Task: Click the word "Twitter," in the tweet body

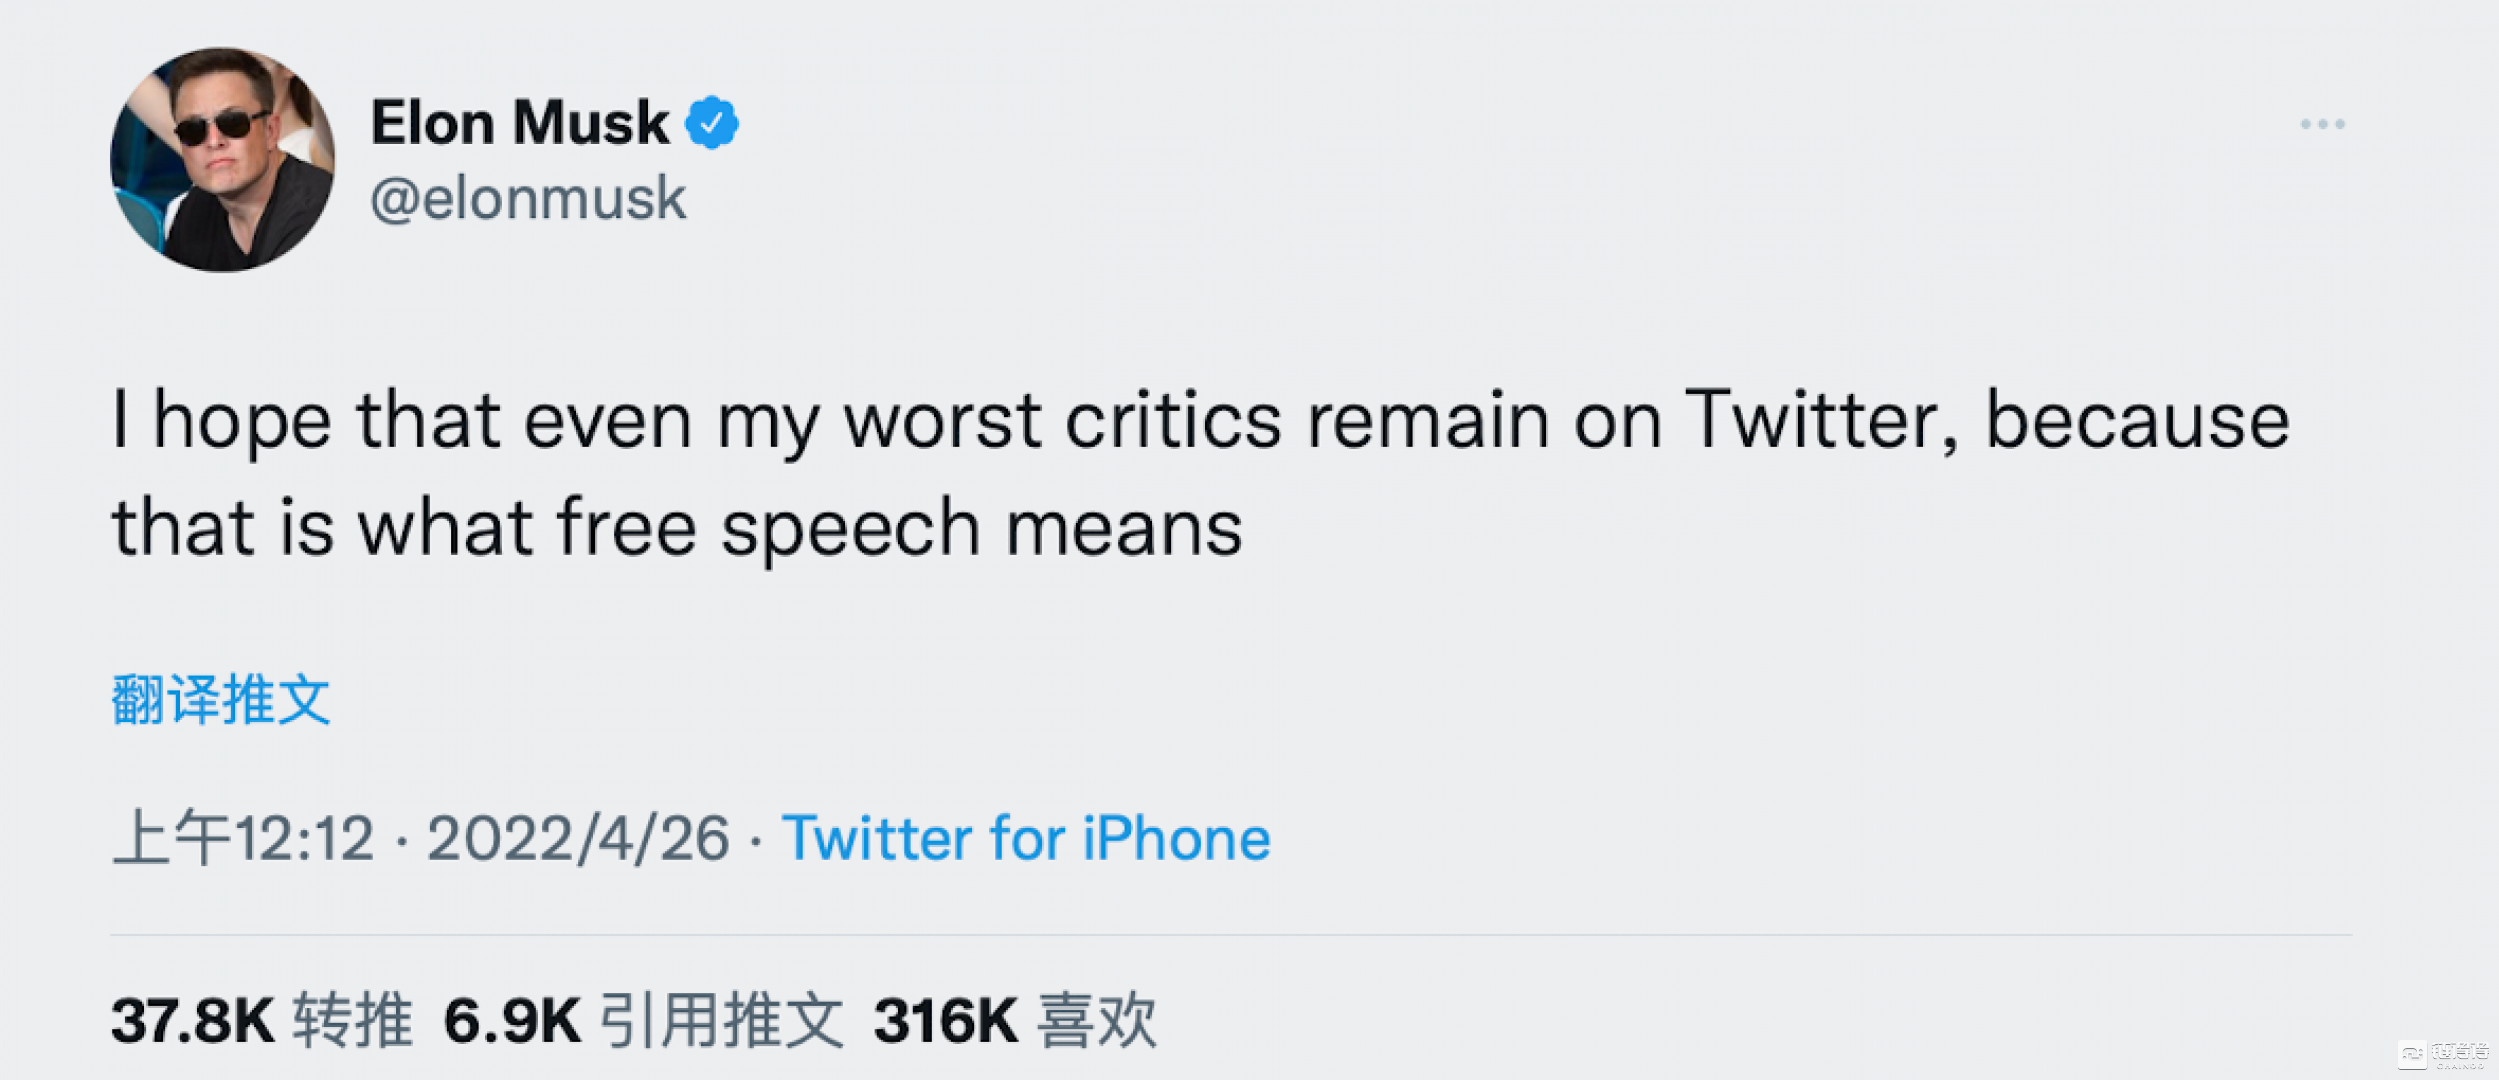Action: tap(1822, 420)
